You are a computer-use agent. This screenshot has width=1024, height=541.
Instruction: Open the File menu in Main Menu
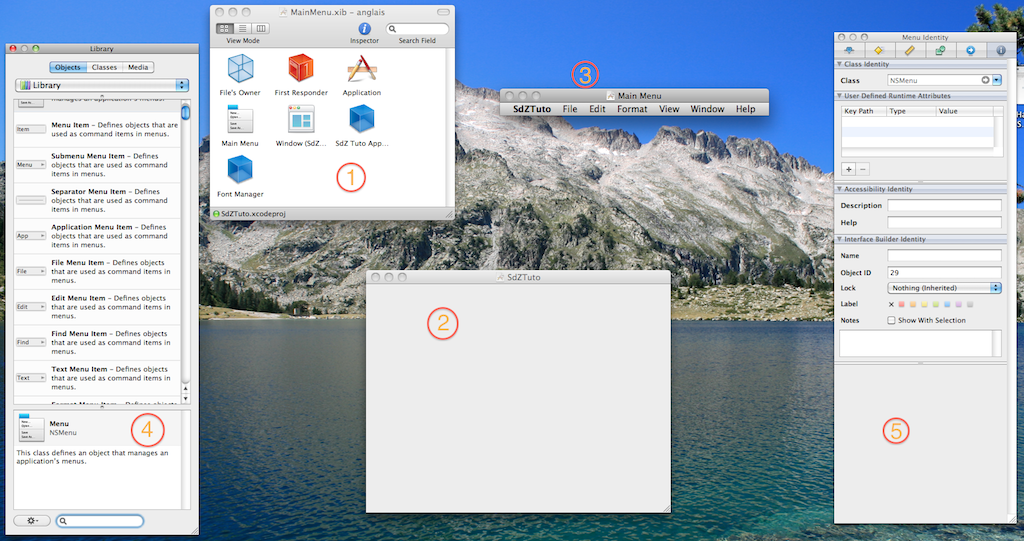pos(570,109)
